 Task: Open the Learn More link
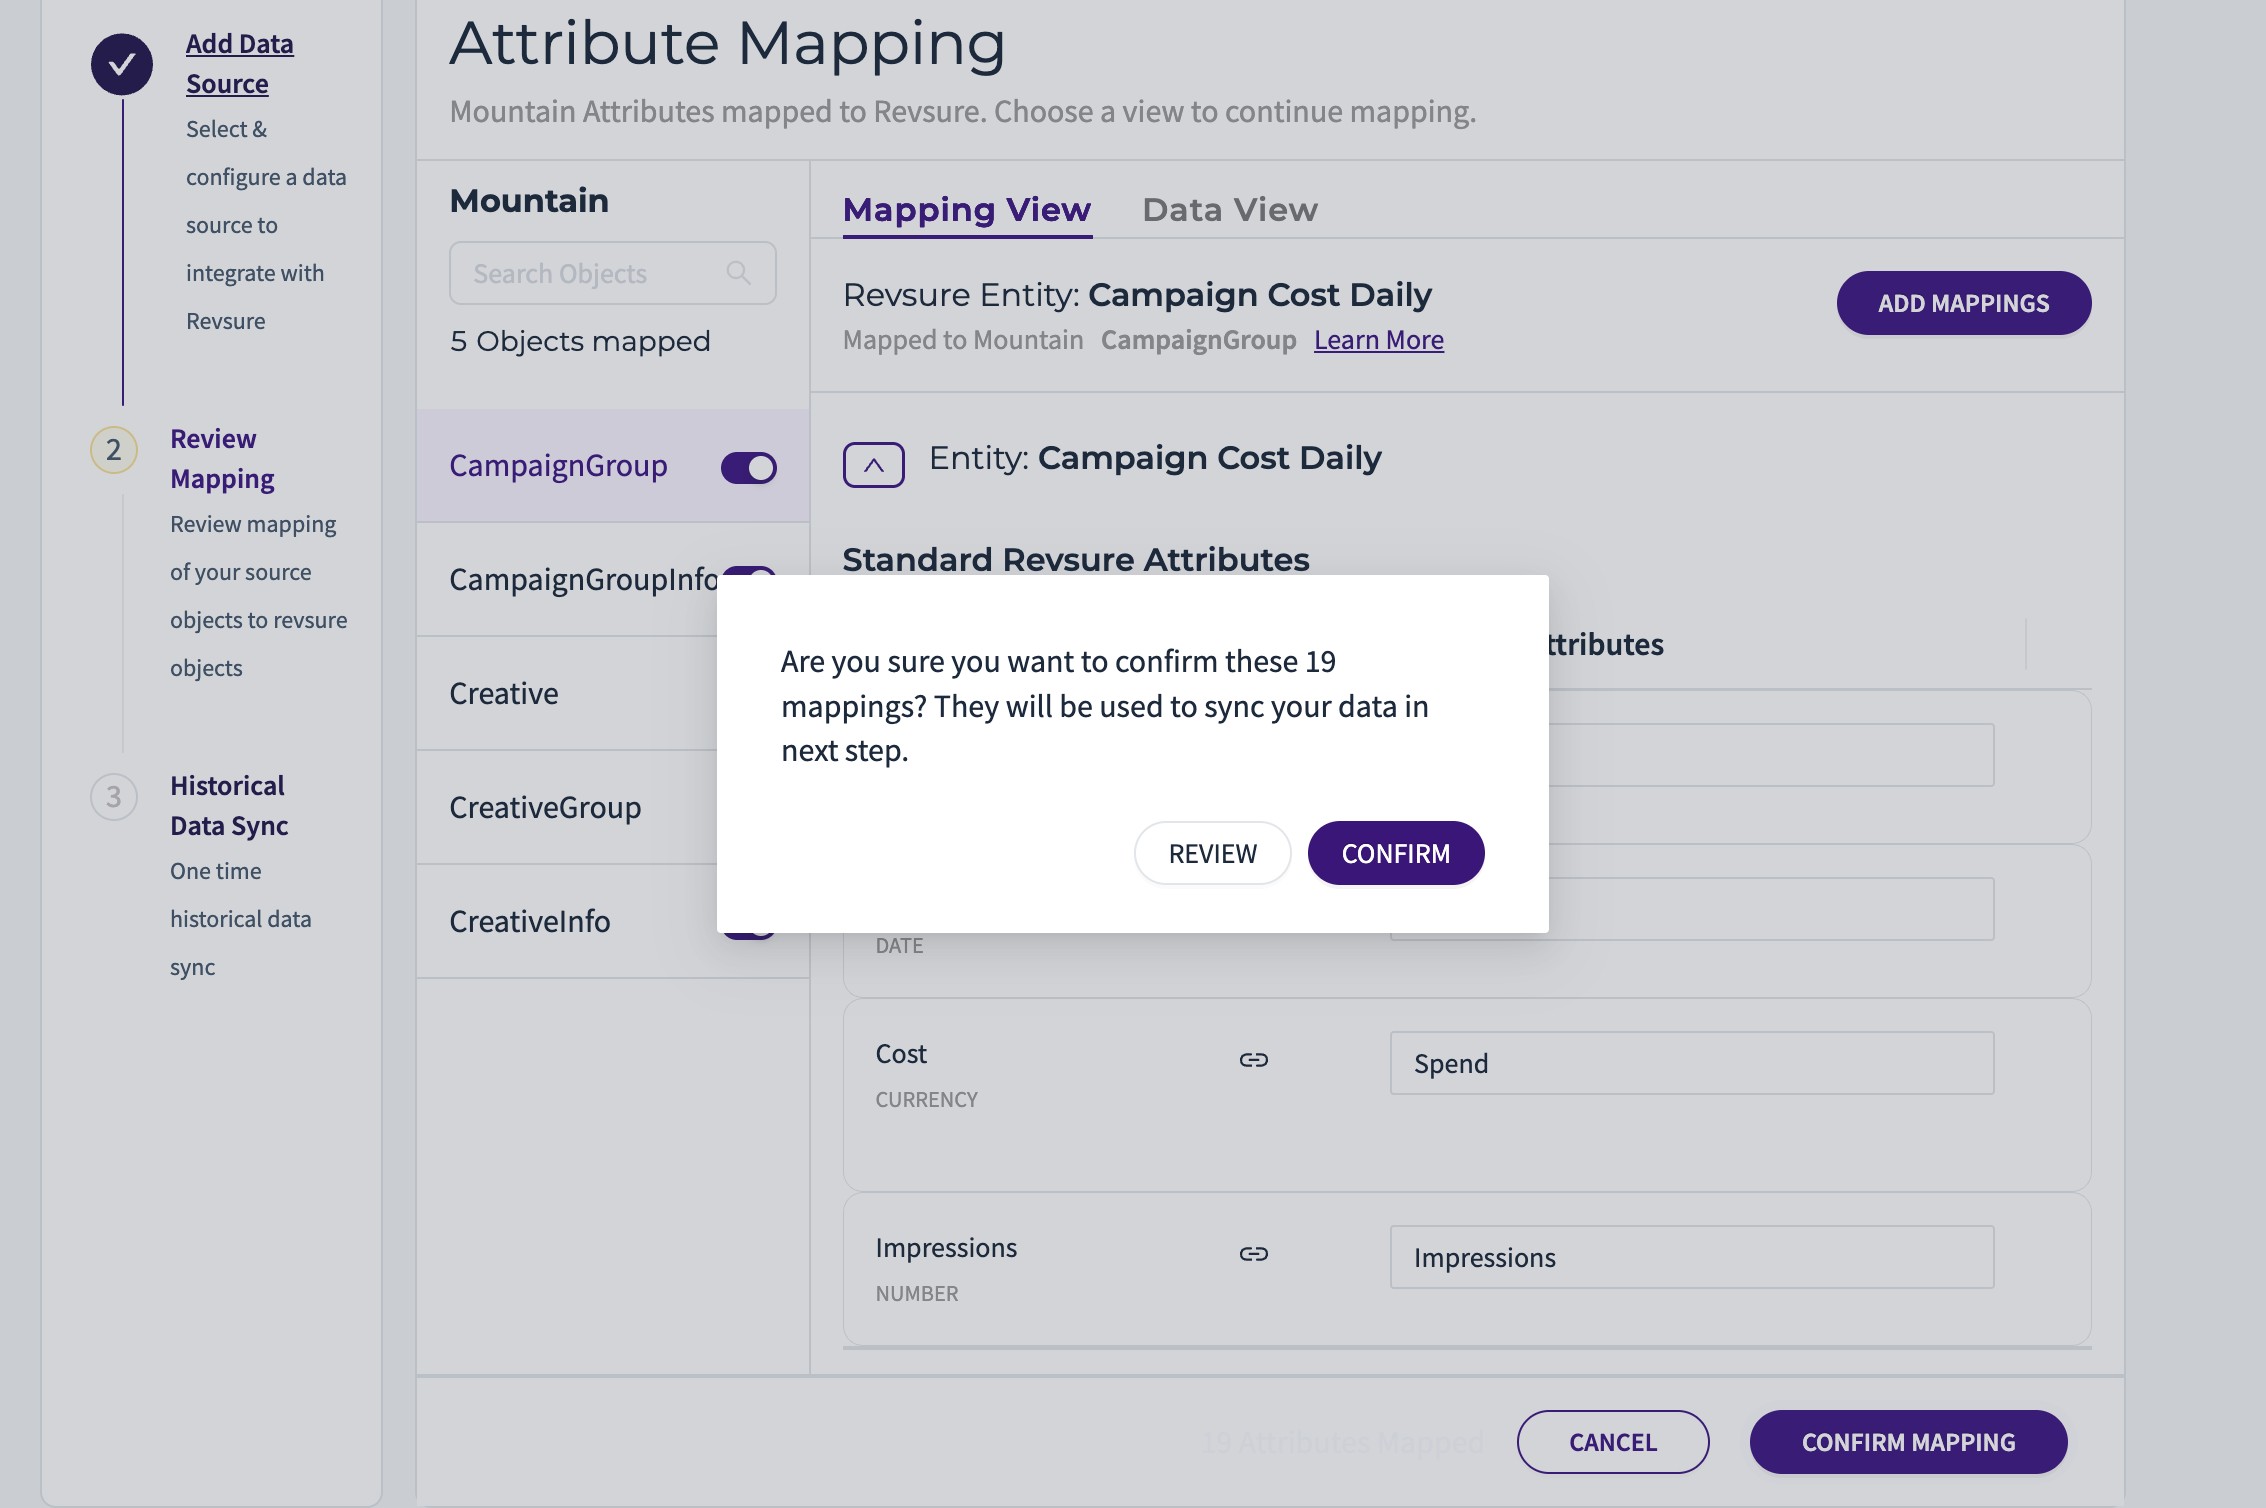[x=1378, y=340]
